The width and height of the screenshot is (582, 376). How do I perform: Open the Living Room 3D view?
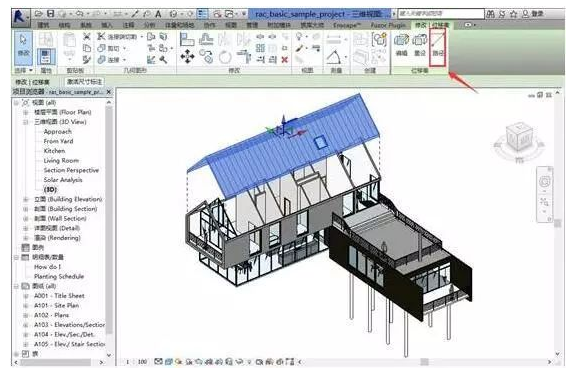[x=61, y=160]
